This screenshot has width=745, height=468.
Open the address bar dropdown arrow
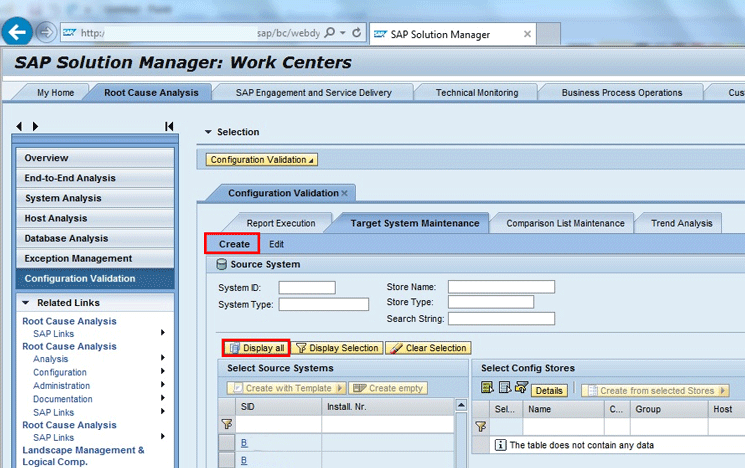[x=343, y=32]
